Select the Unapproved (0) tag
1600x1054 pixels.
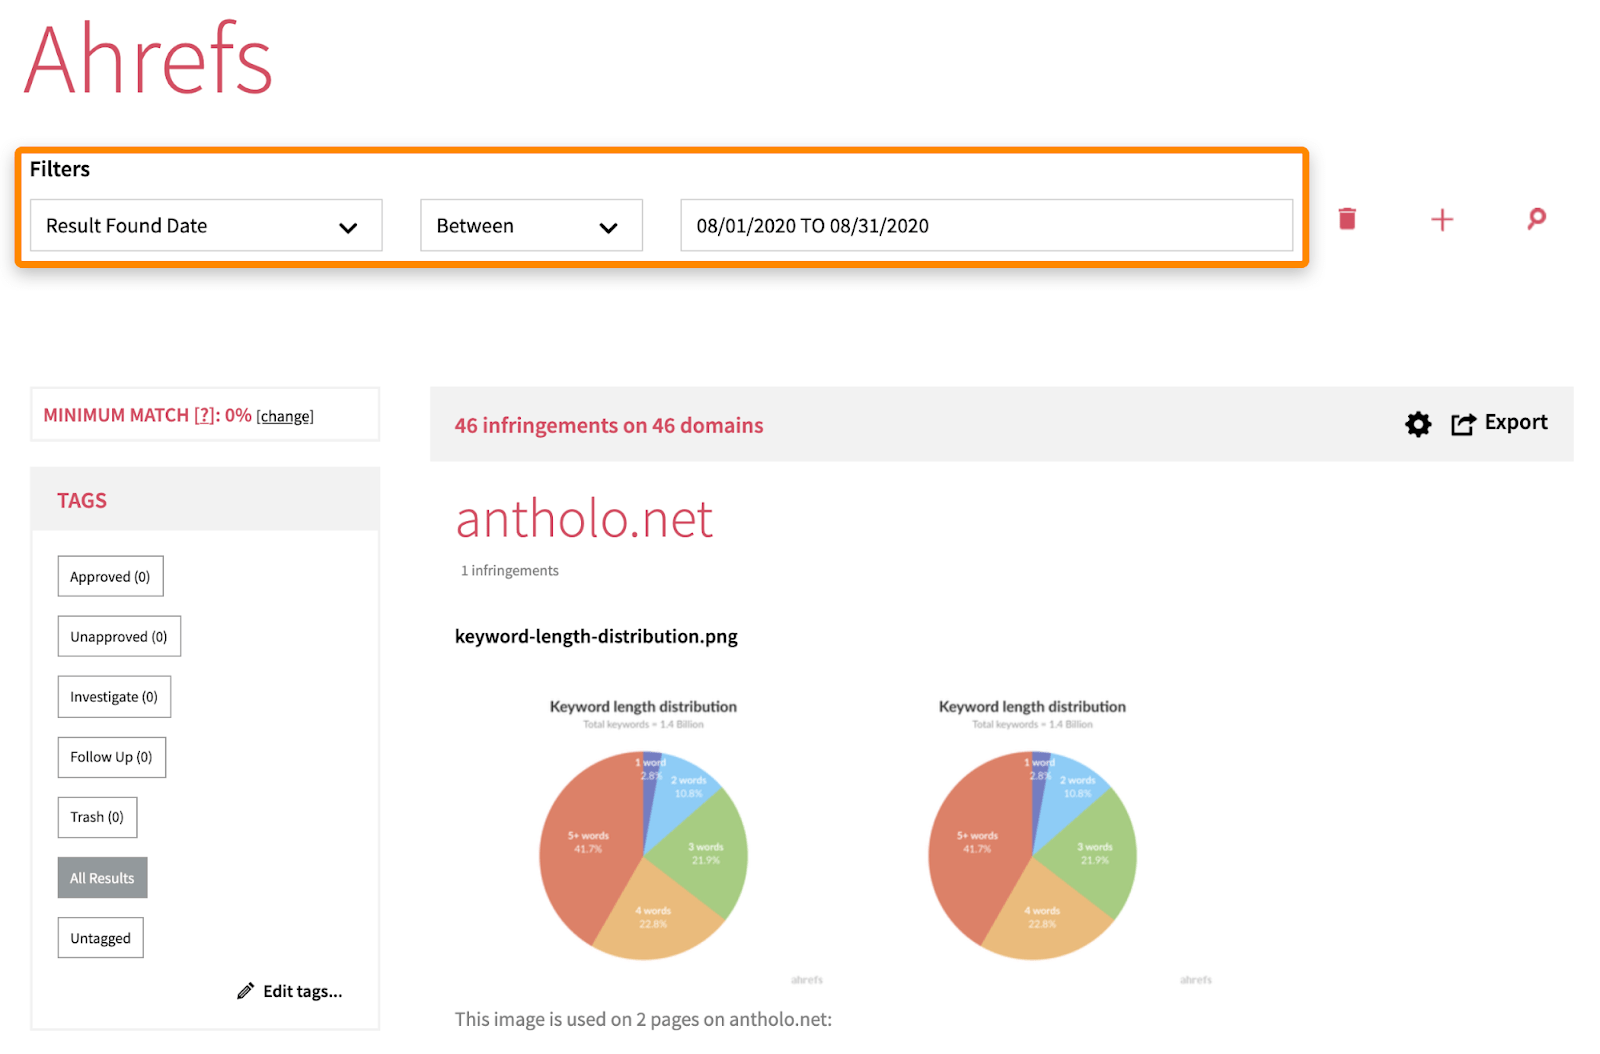click(119, 637)
